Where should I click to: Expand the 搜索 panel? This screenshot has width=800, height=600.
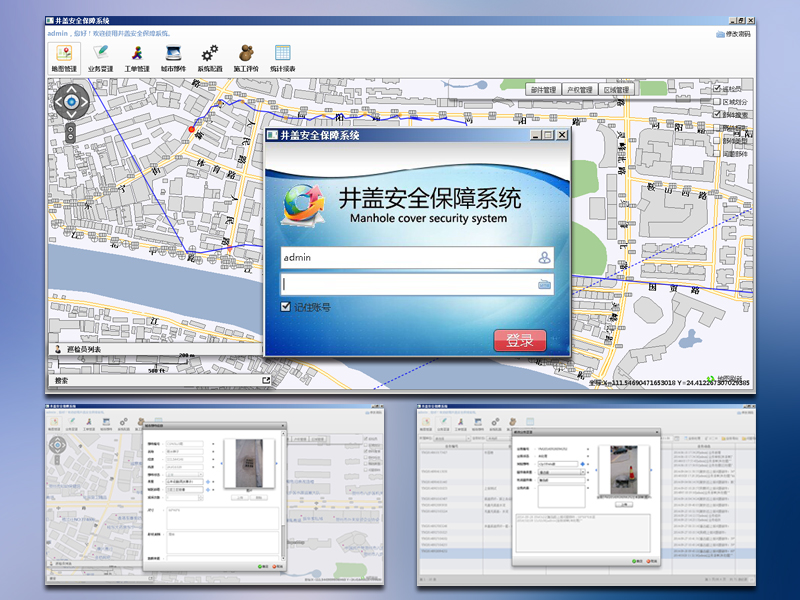[x=160, y=380]
